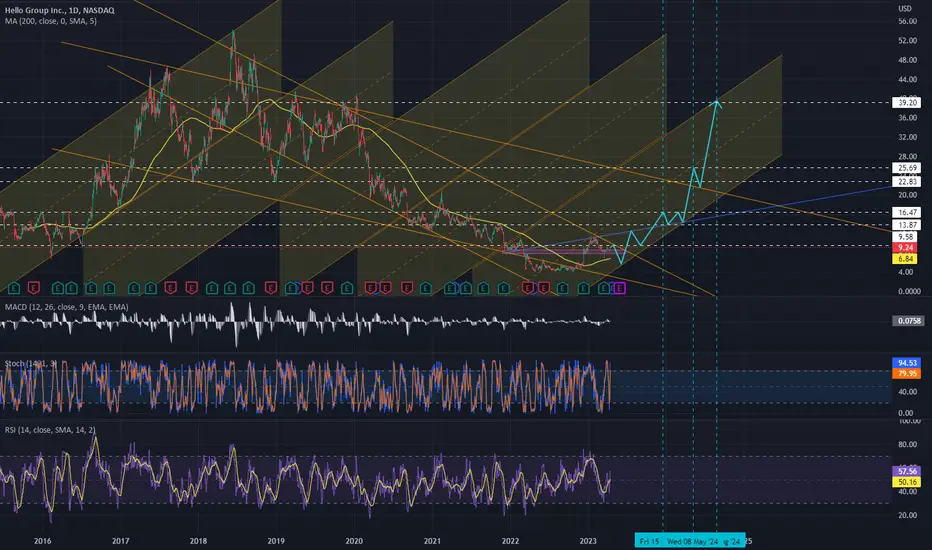Click the purple RSI value 57.56
Screen dimensions: 932x550
click(906, 471)
